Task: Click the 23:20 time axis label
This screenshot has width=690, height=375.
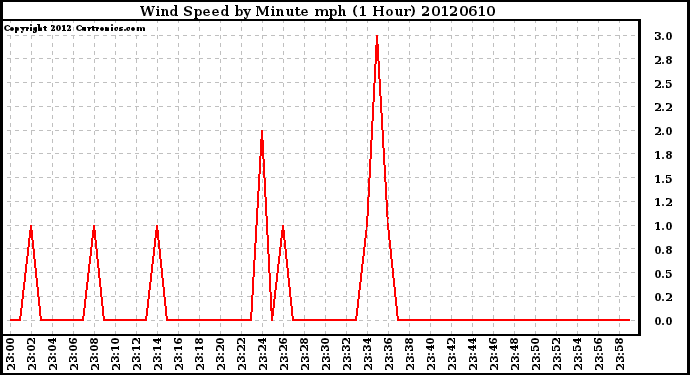Action: pos(220,354)
